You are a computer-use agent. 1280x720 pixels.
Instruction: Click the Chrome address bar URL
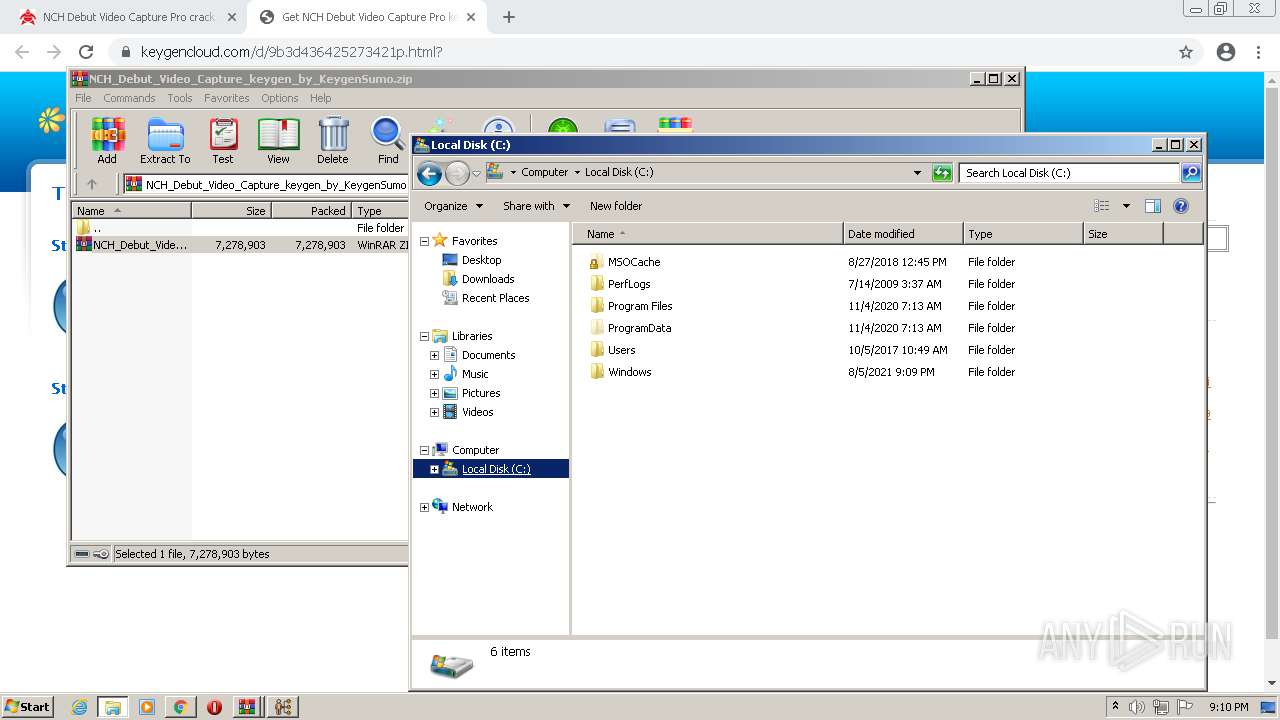[x=292, y=52]
